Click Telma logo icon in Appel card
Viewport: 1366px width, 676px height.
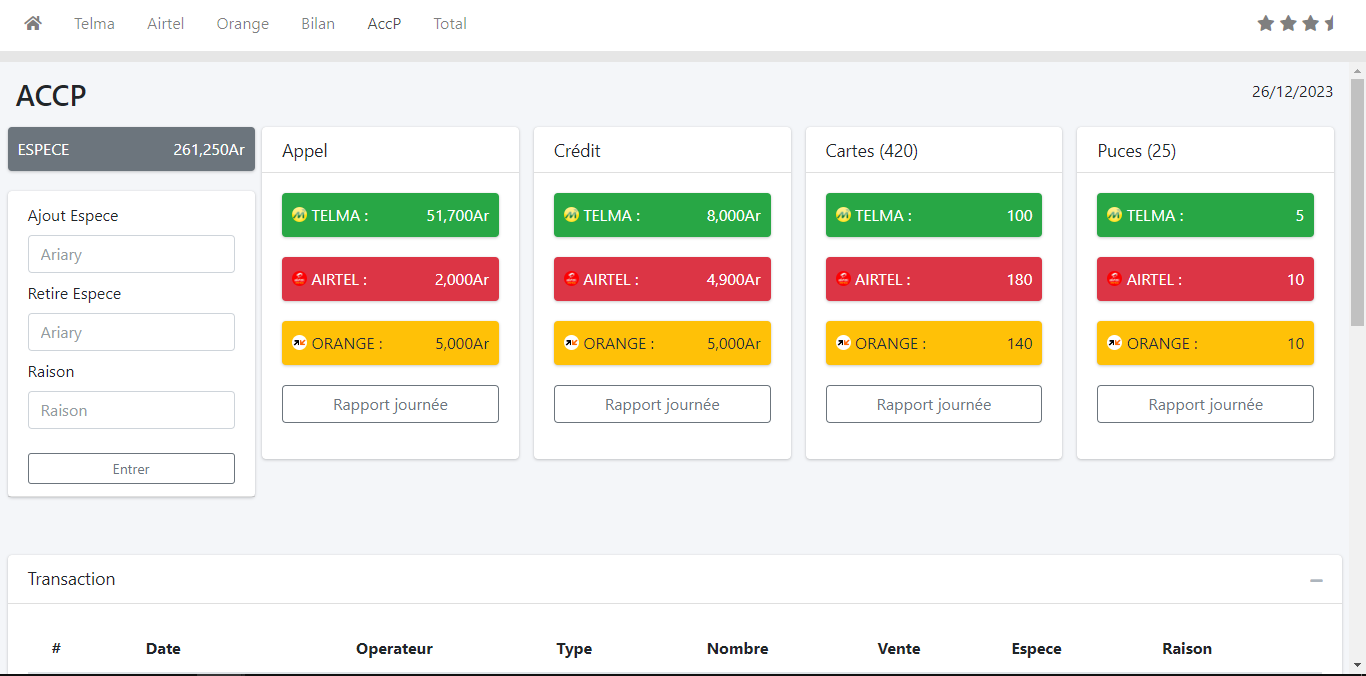(299, 215)
